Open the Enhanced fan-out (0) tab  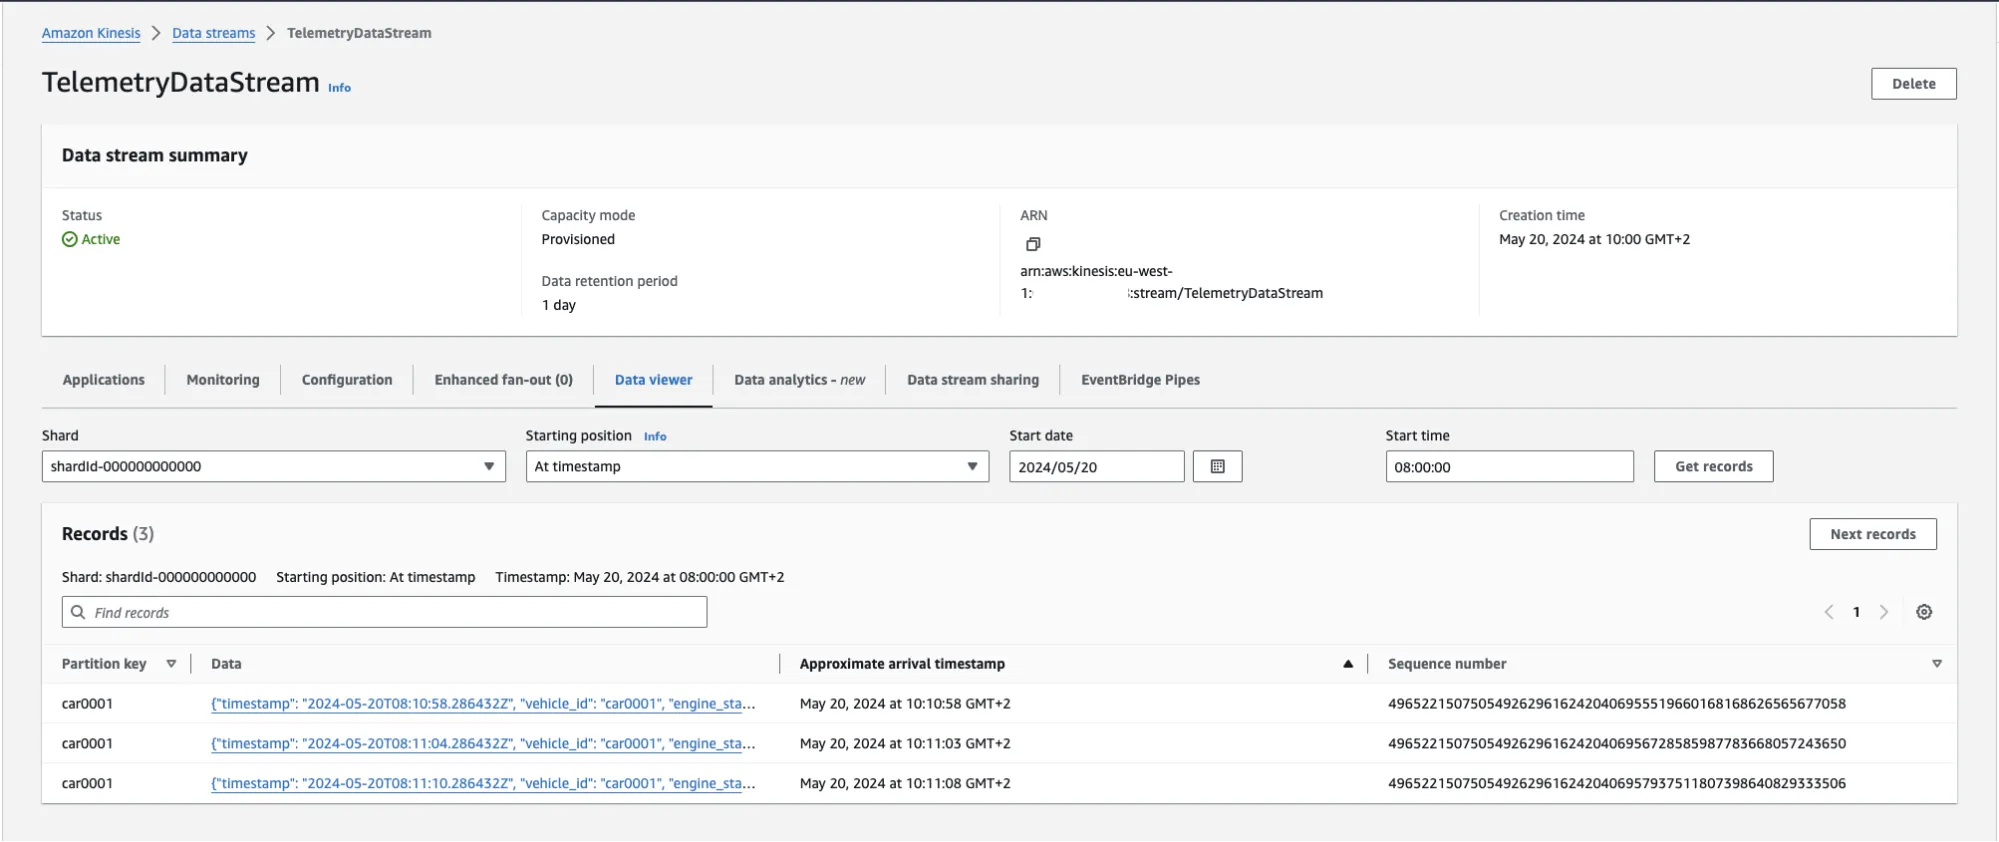[x=503, y=380]
